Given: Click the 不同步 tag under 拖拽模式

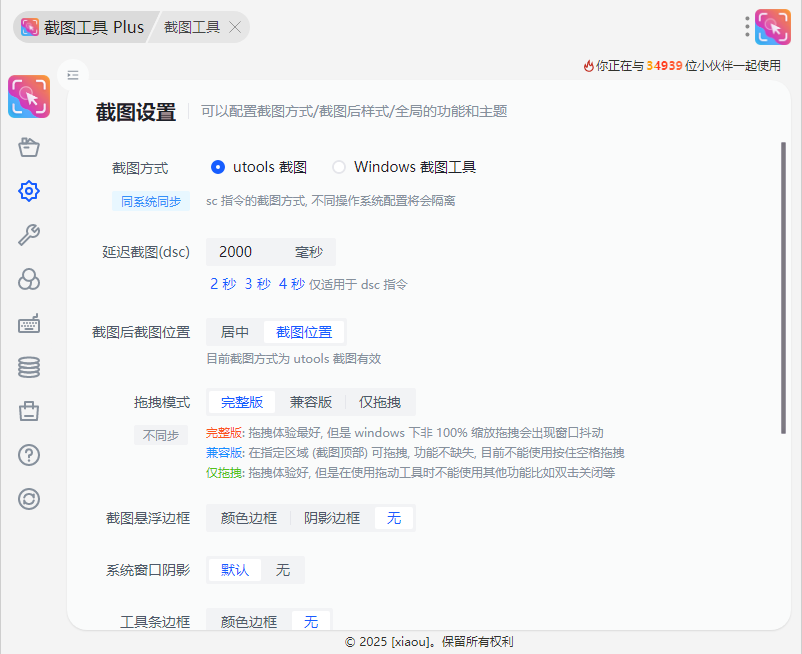Looking at the screenshot, I should coord(161,435).
